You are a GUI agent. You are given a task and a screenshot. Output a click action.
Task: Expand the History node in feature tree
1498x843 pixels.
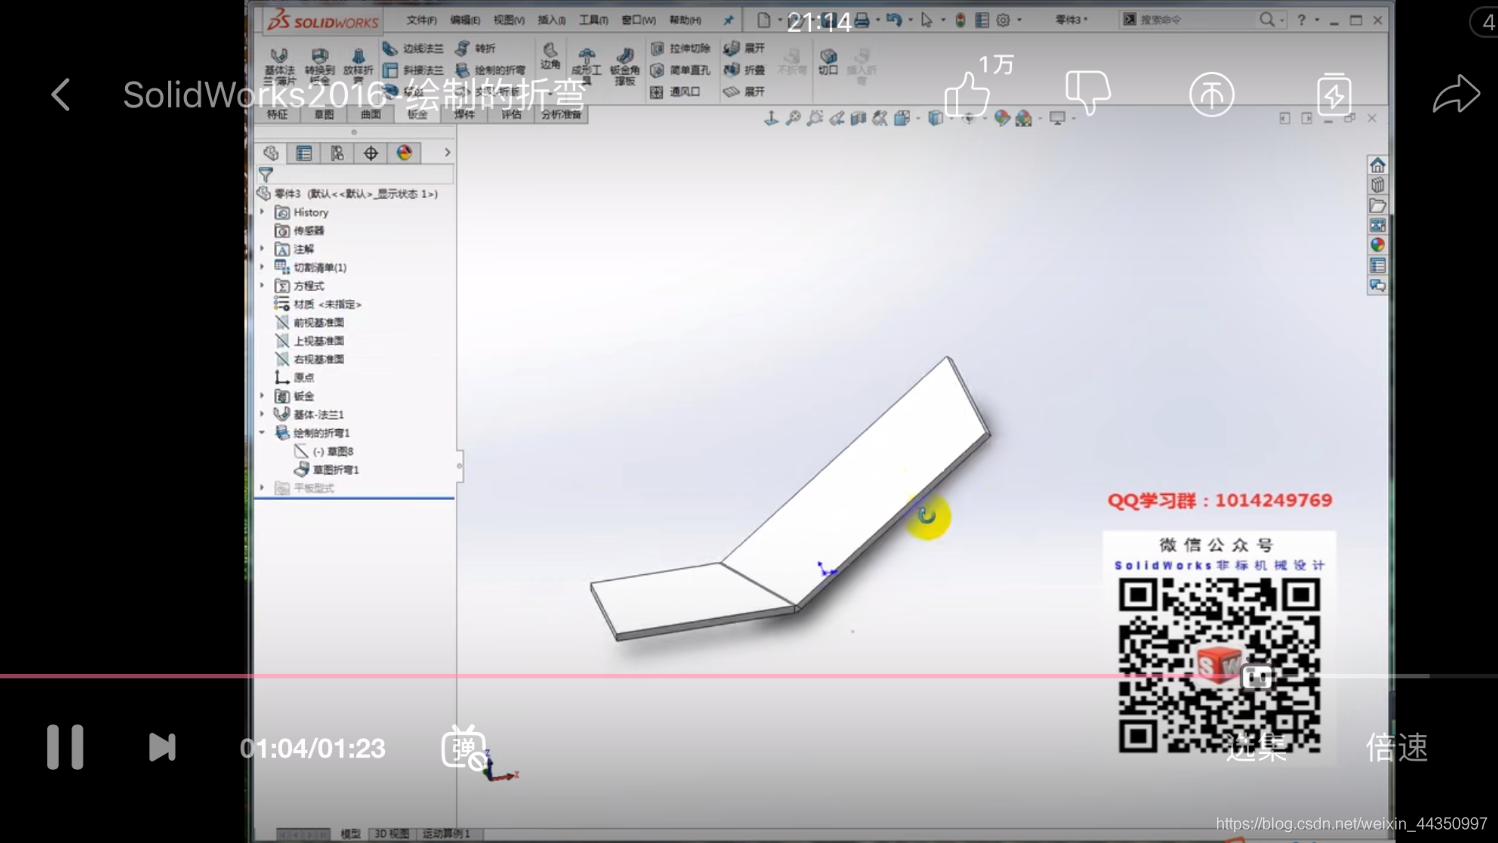(263, 212)
